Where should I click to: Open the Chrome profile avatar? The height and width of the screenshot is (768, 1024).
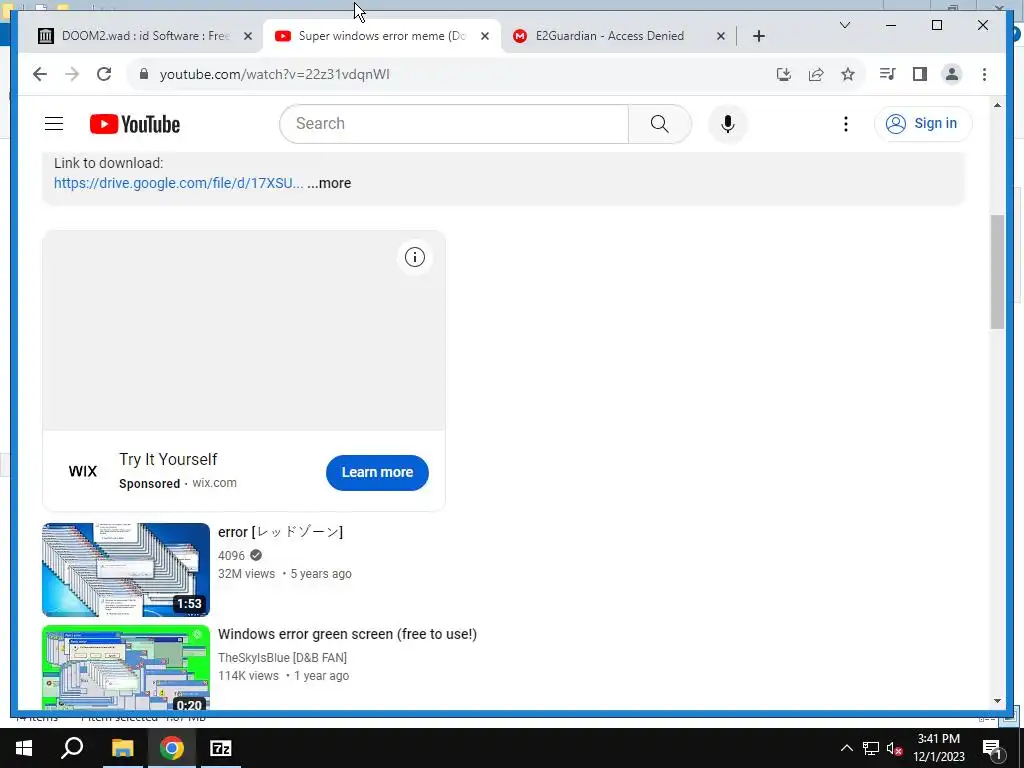tap(952, 74)
